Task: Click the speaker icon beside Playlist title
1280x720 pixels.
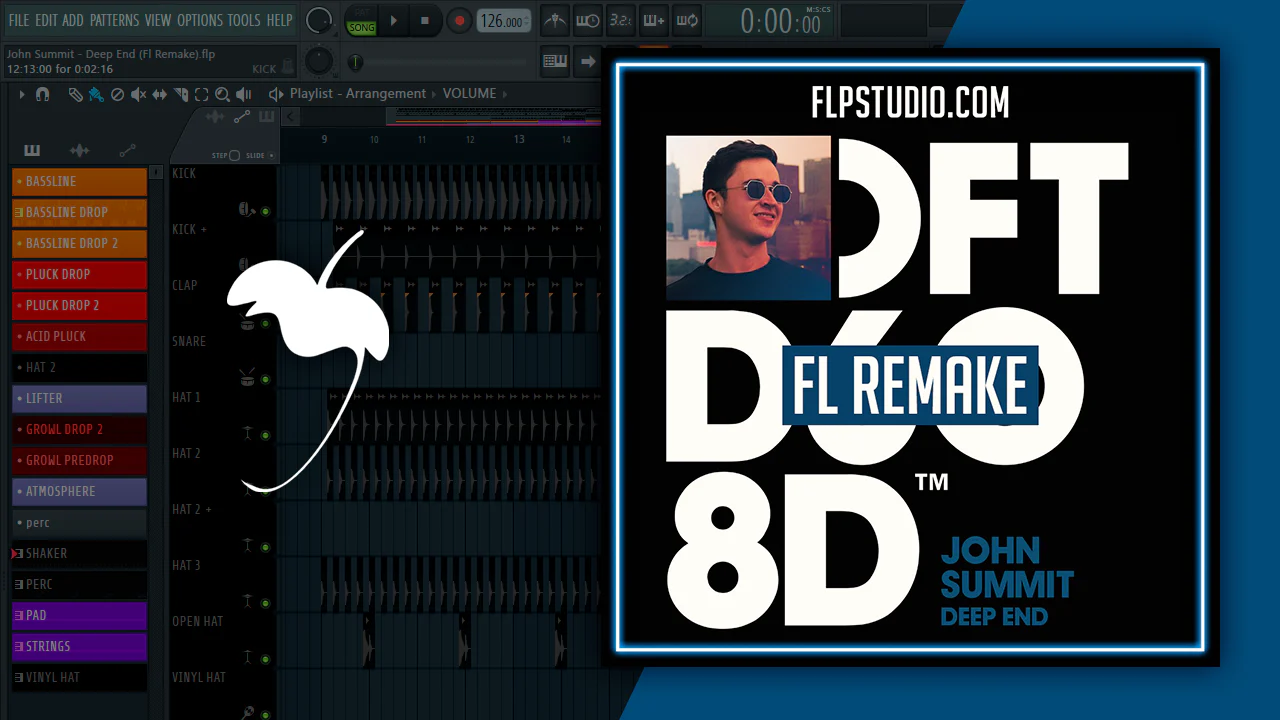Action: click(276, 94)
